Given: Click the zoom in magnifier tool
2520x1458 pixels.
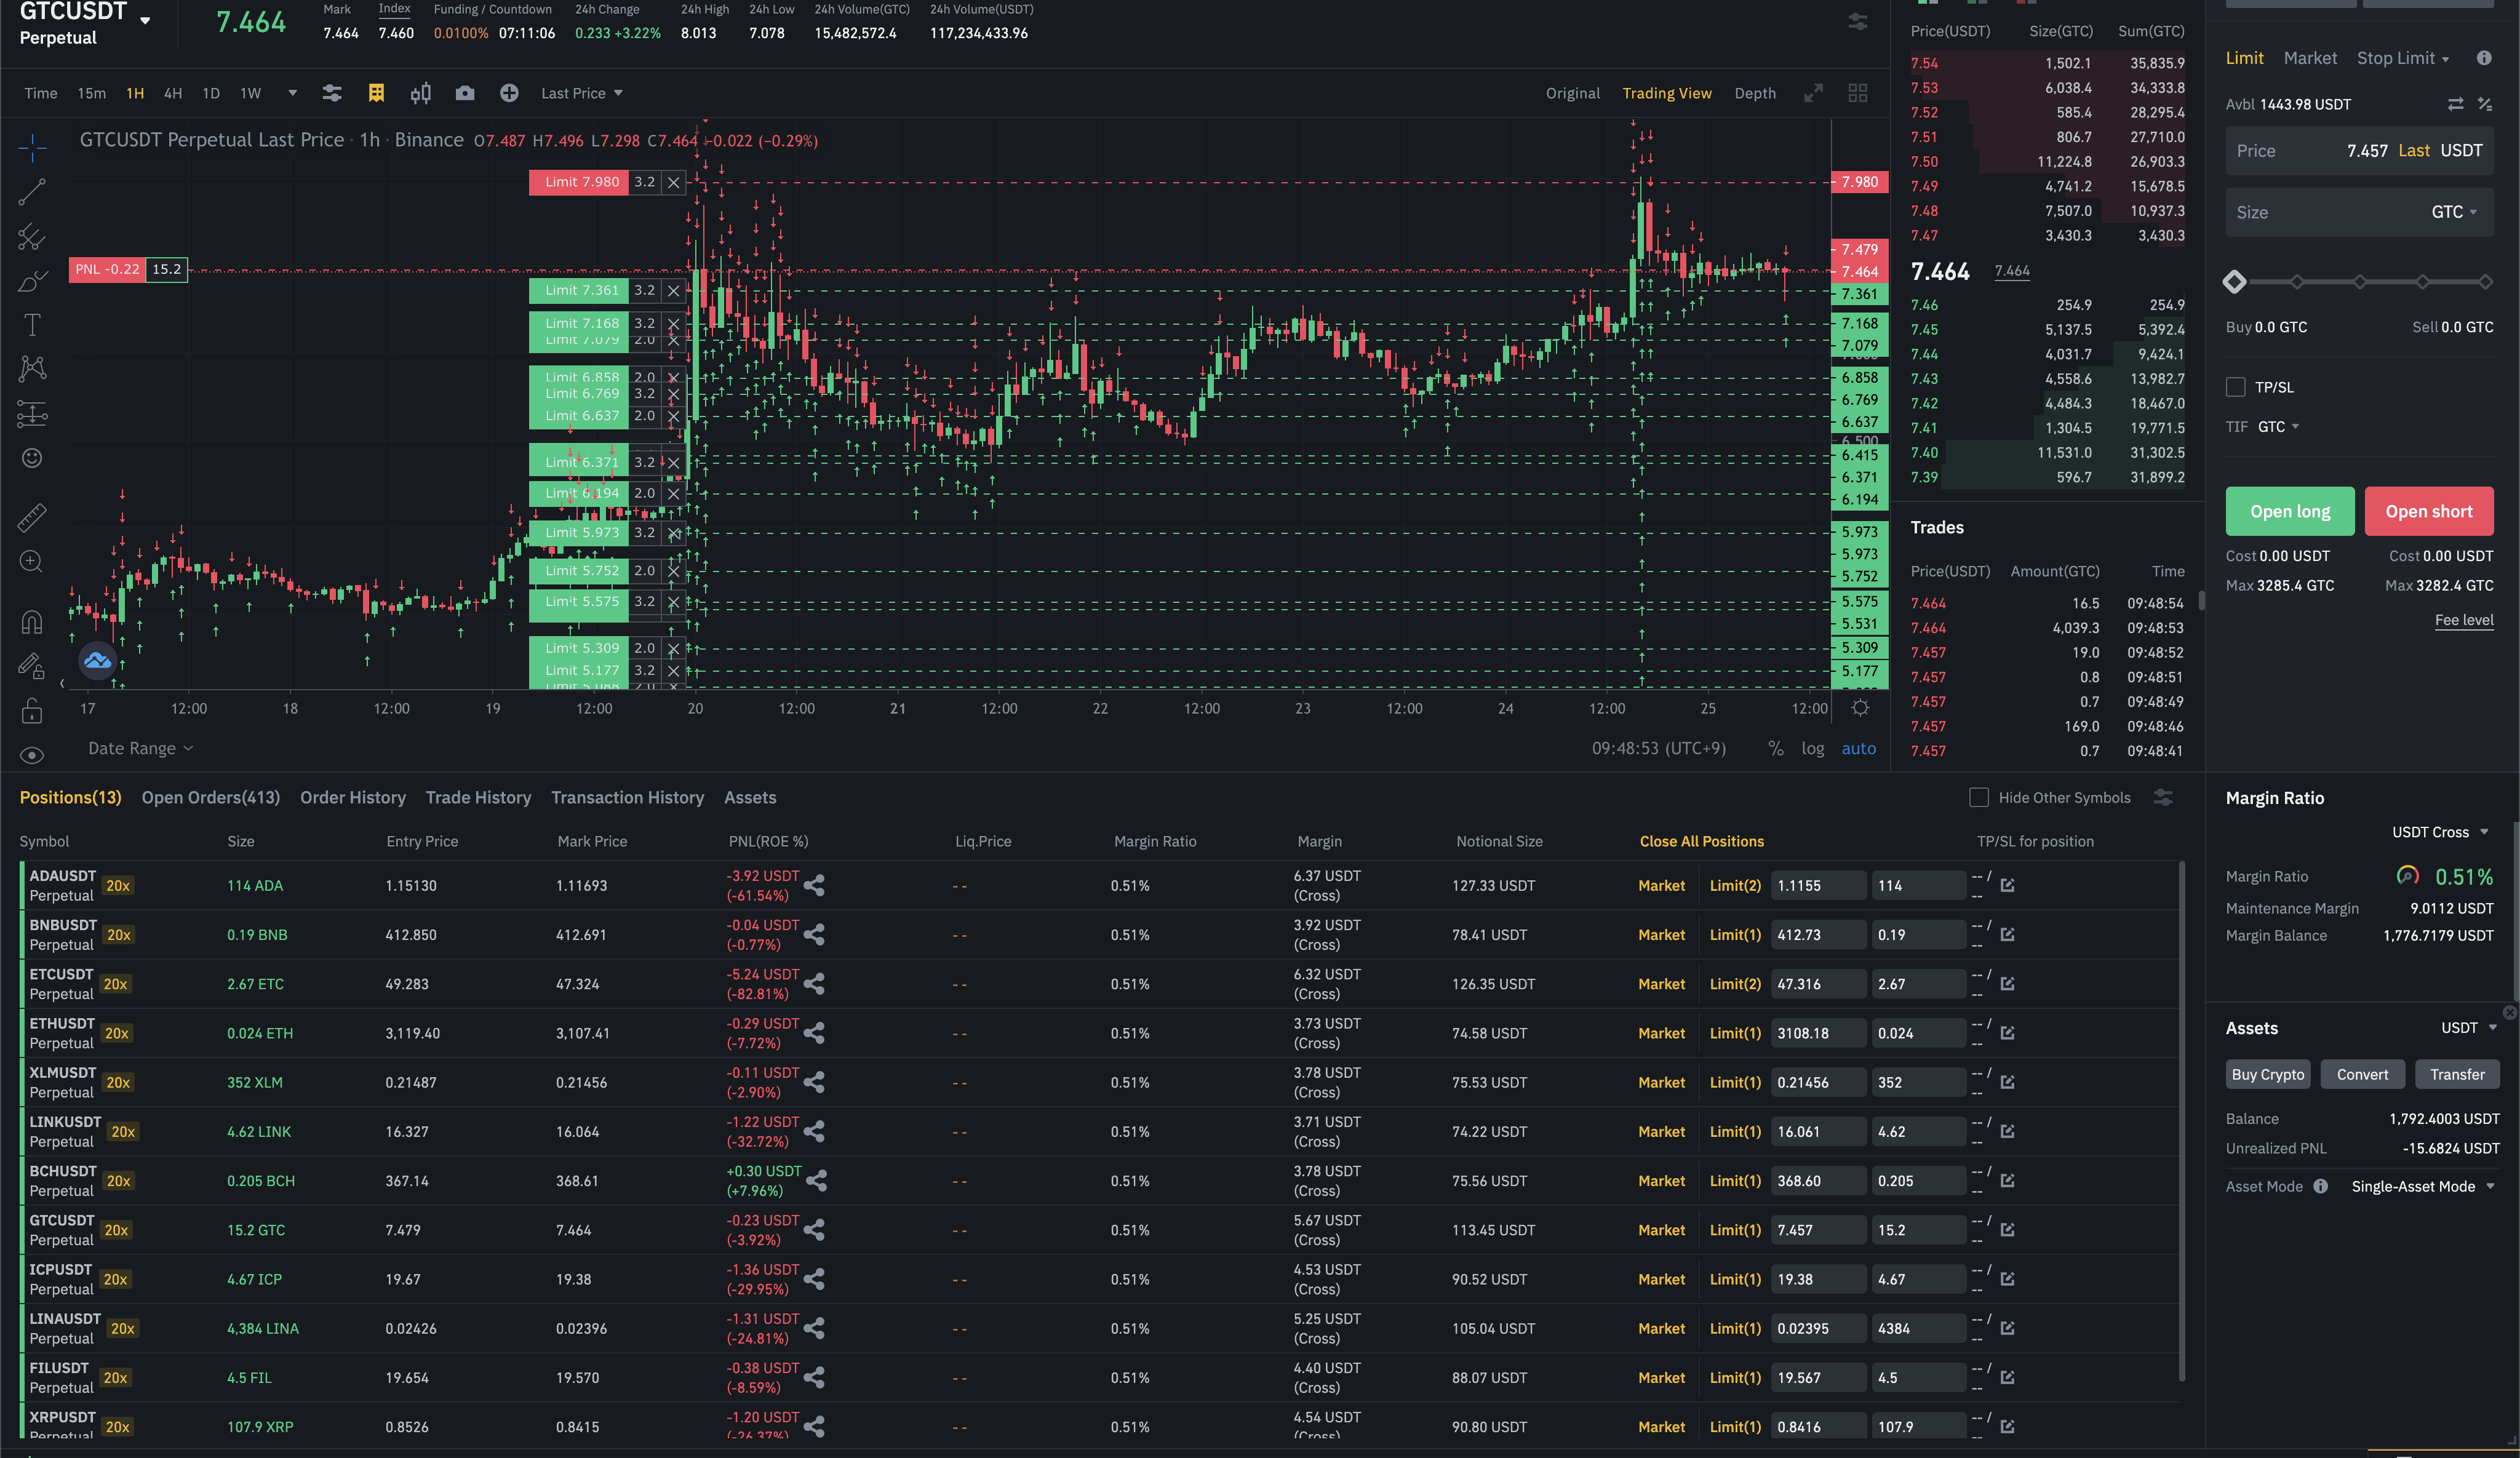Looking at the screenshot, I should (x=32, y=562).
